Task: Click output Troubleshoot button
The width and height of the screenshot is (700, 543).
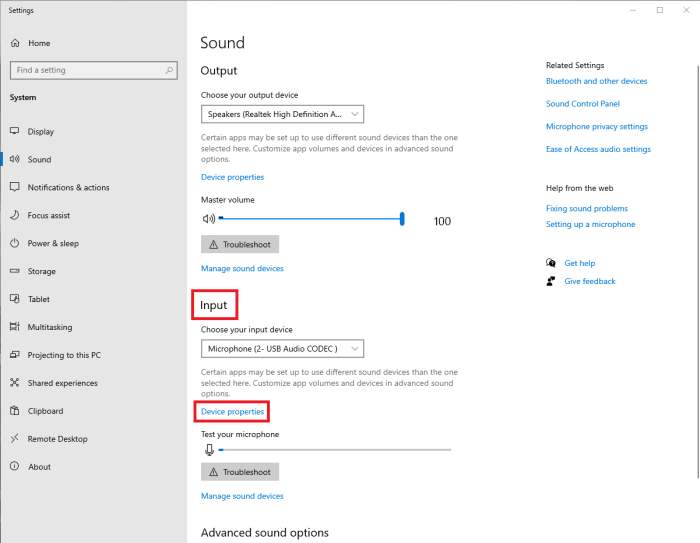Action: (x=240, y=244)
